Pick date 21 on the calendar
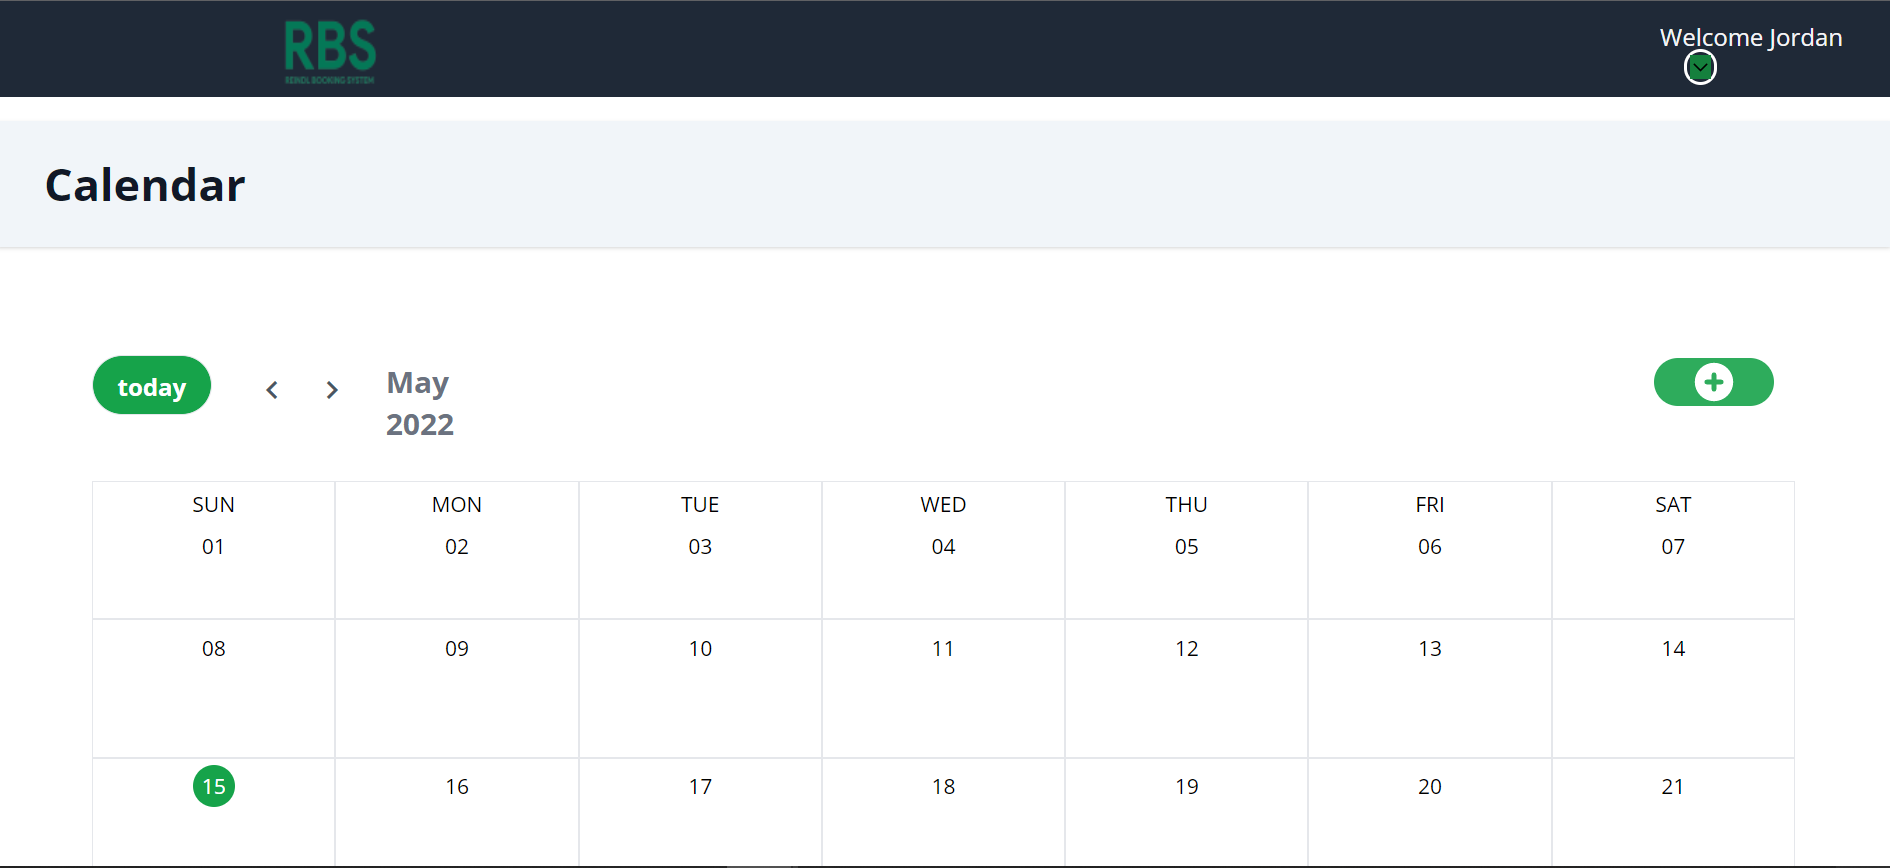 click(x=1673, y=787)
